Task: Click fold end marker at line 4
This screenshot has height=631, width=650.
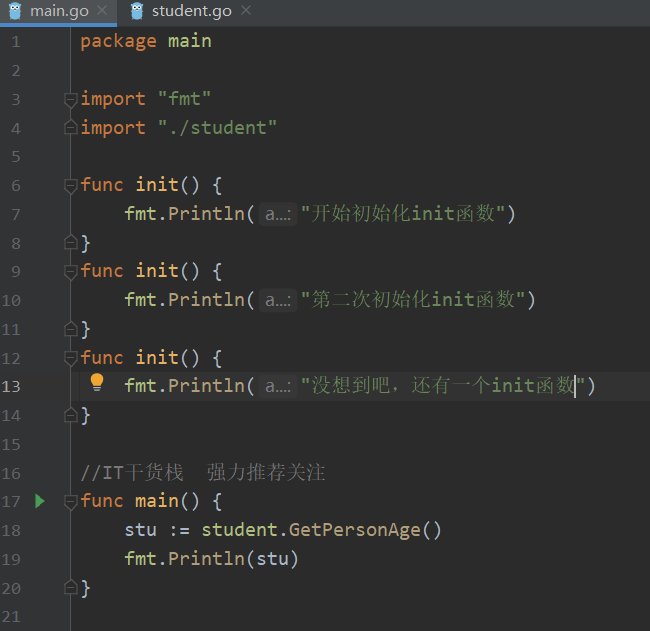Action: click(x=71, y=128)
